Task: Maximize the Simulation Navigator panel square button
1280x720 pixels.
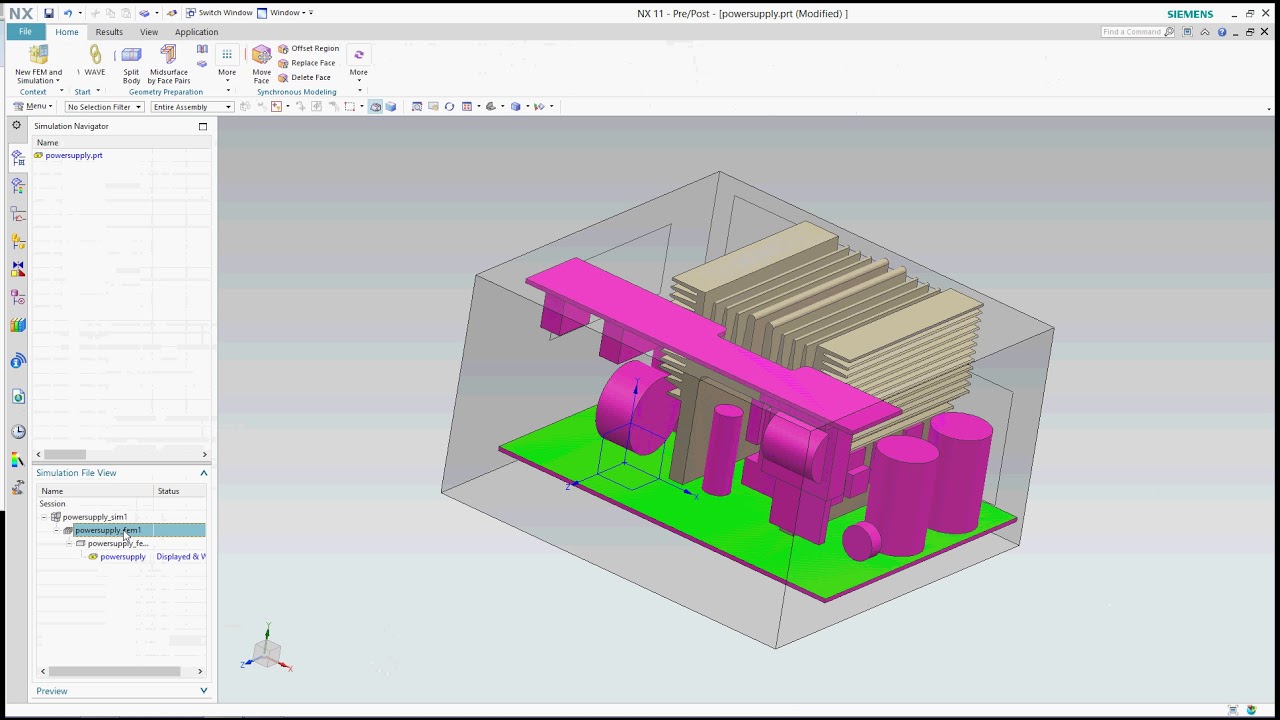Action: tap(203, 126)
